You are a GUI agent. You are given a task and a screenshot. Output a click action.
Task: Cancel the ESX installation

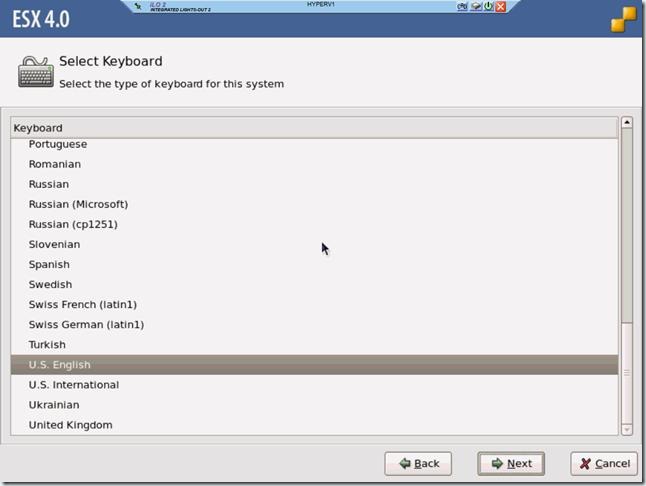pos(604,464)
